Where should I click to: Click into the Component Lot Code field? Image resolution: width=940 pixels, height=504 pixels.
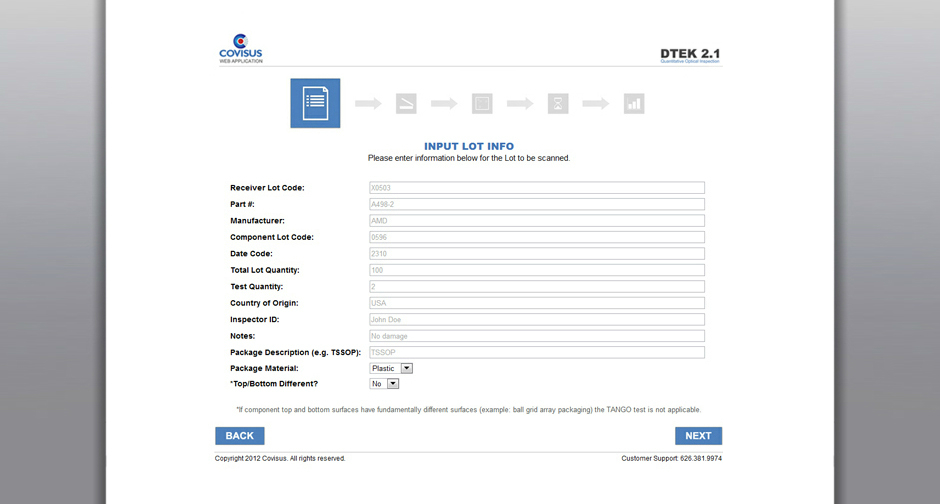[x=537, y=237]
